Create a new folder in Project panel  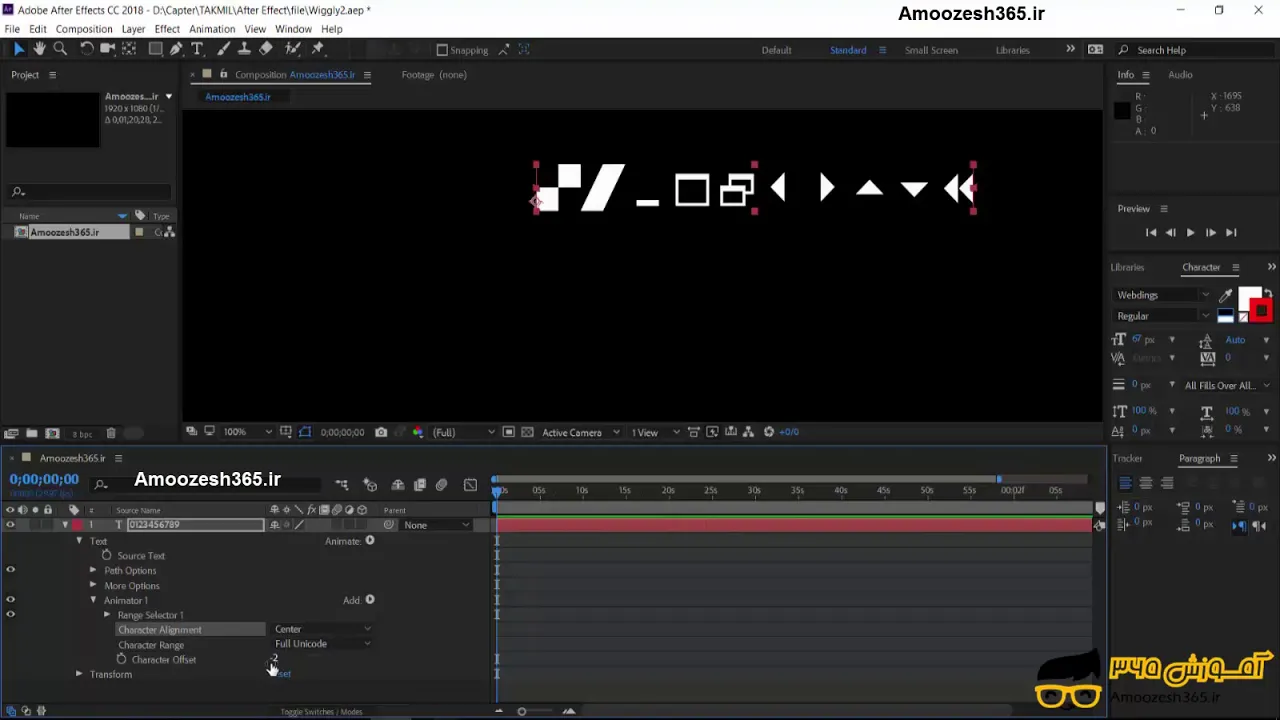point(32,433)
